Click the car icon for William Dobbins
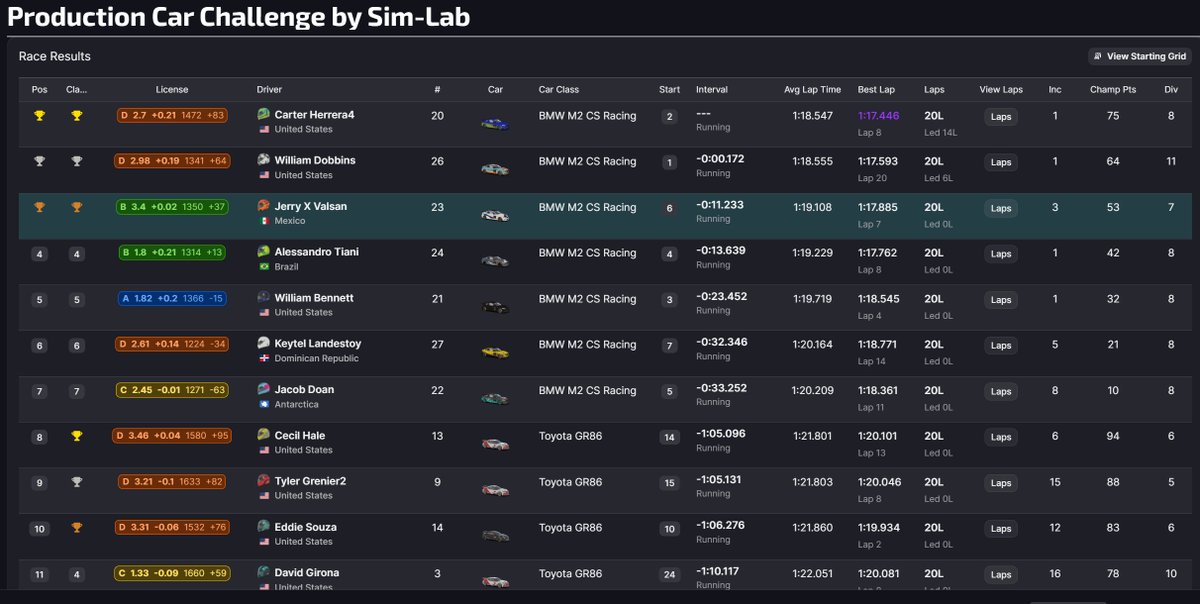This screenshot has height=604, width=1200. point(495,169)
